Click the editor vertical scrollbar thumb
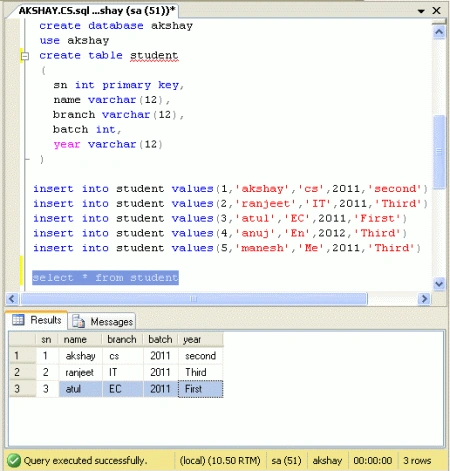 click(440, 152)
